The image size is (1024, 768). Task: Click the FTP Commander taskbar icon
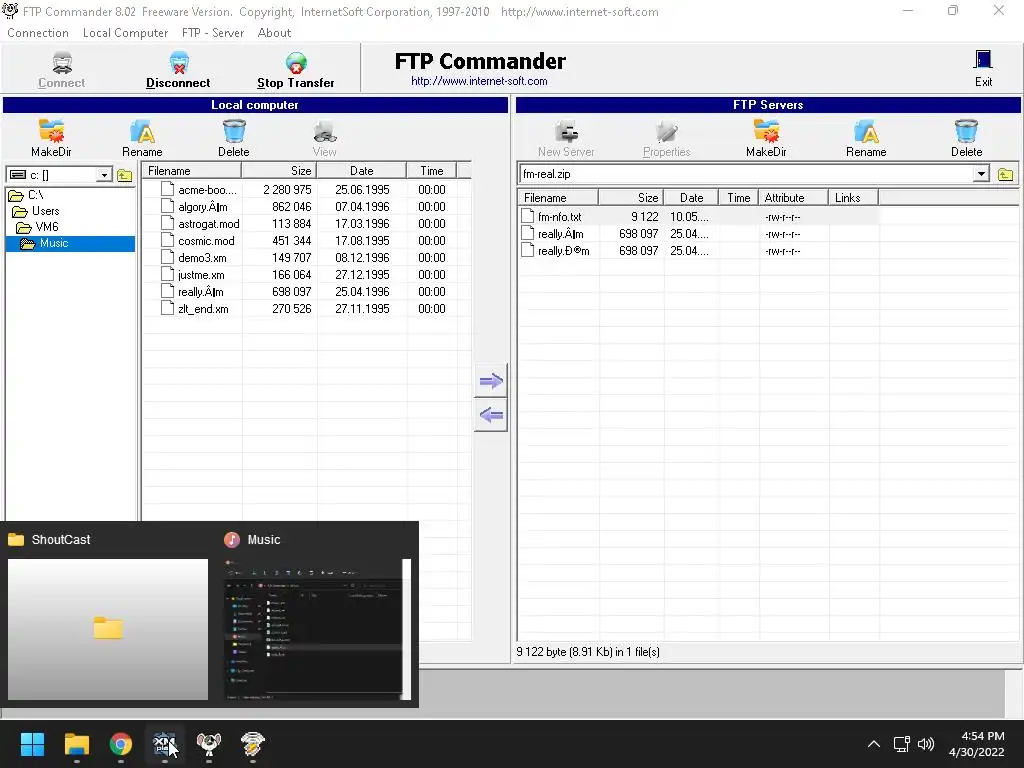coord(209,744)
